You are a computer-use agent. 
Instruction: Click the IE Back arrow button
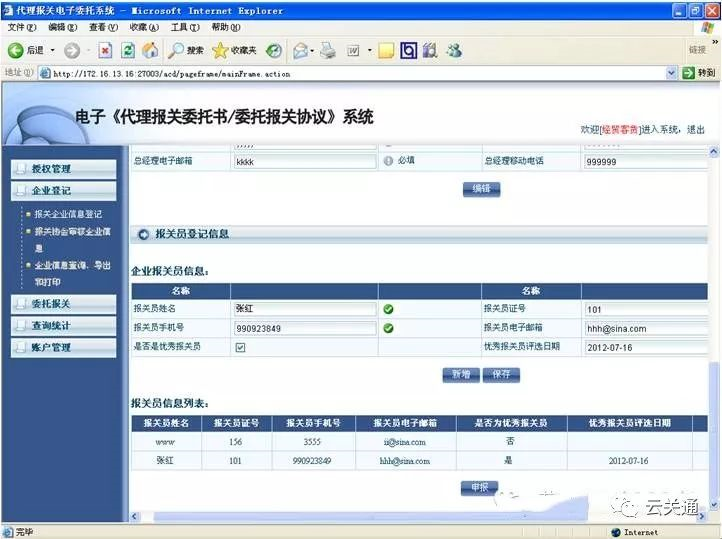click(16, 50)
